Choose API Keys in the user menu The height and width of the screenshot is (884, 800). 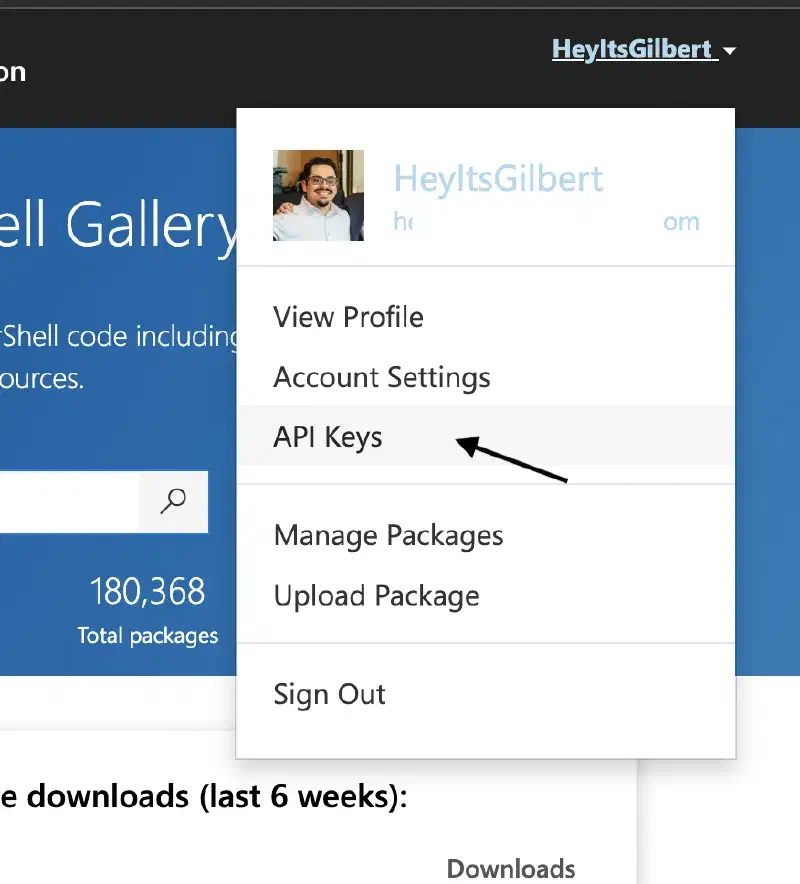pos(485,436)
